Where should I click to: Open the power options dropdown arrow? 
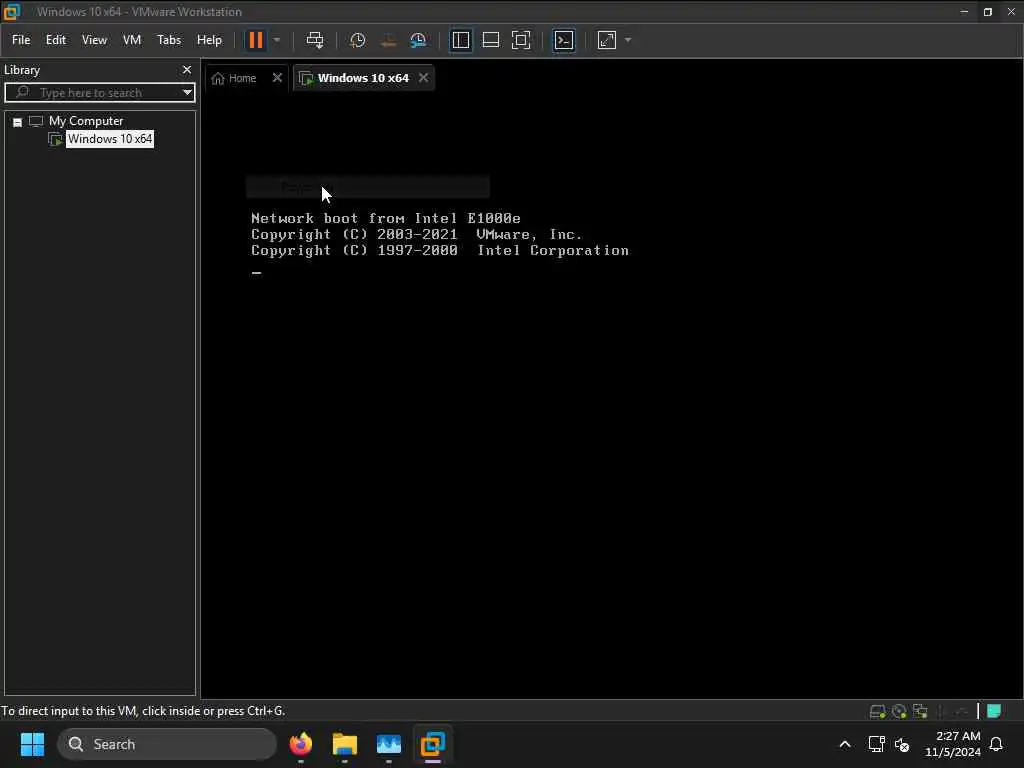(x=277, y=40)
